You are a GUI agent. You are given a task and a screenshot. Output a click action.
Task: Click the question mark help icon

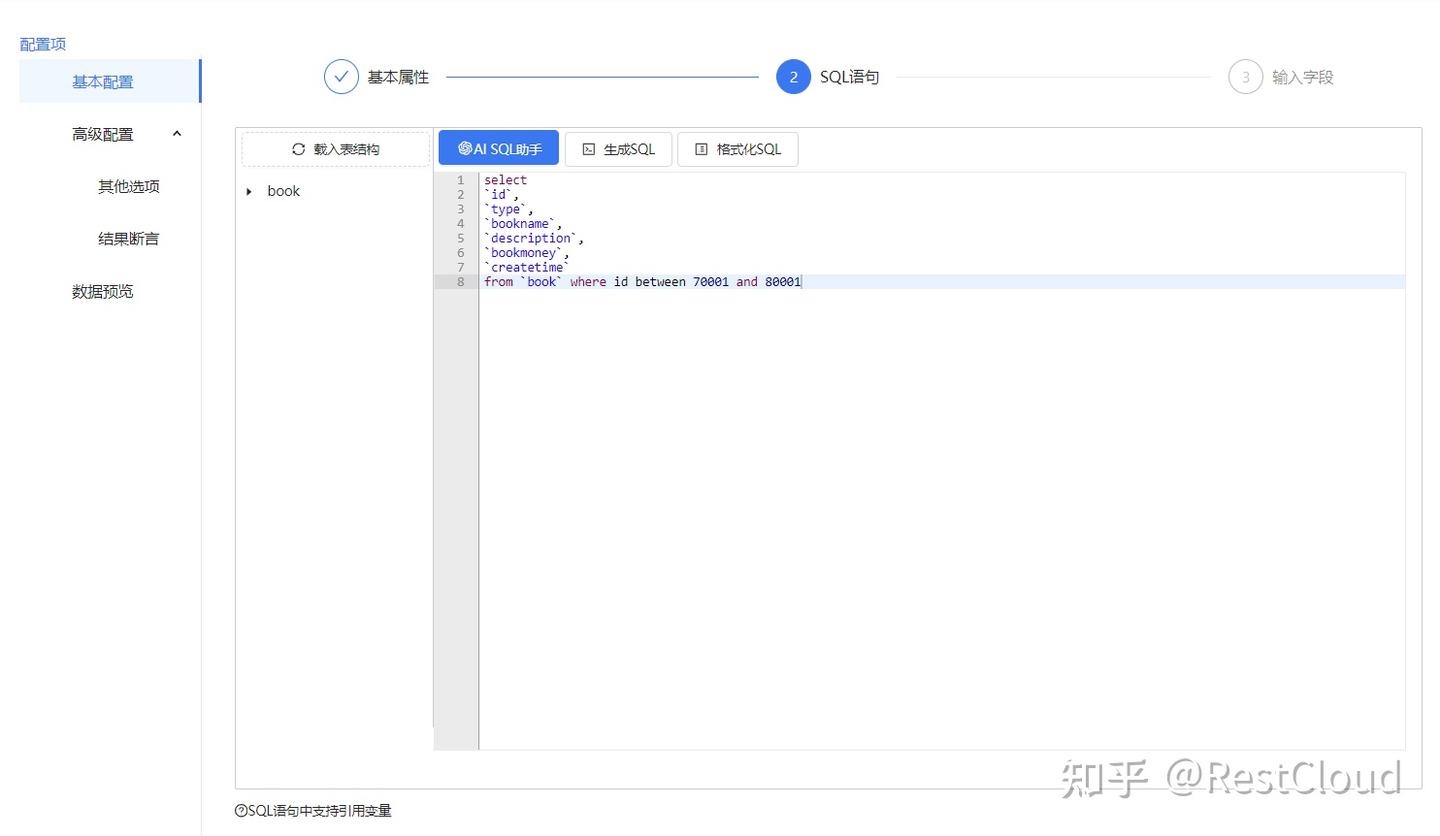(240, 811)
